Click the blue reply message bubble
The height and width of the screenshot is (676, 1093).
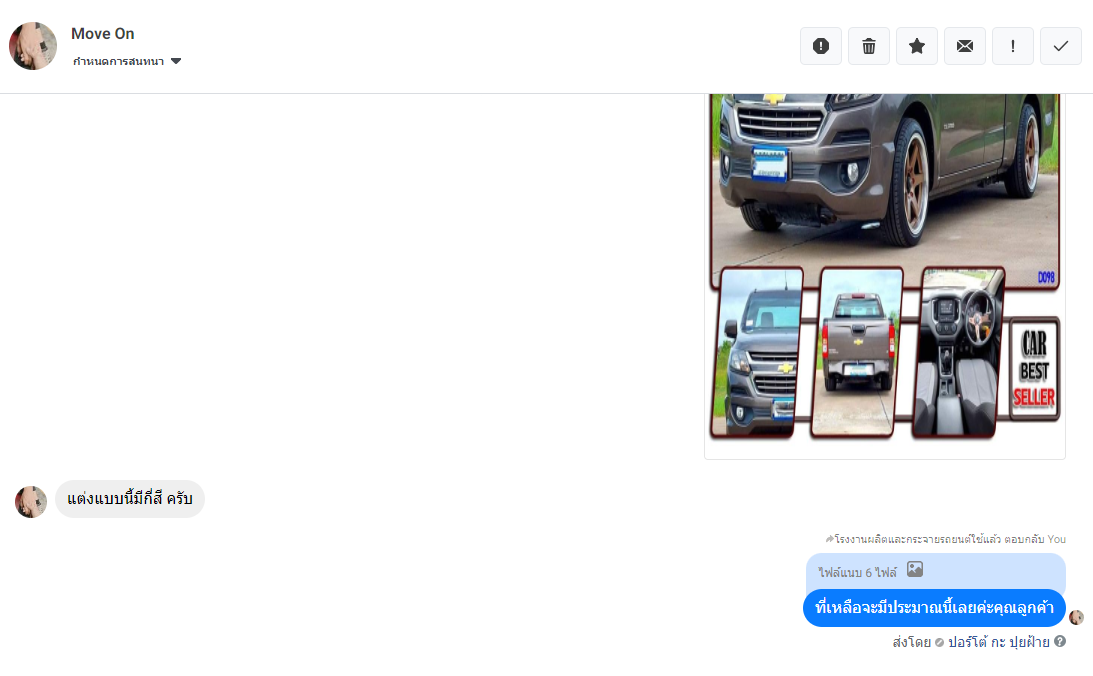pos(934,608)
